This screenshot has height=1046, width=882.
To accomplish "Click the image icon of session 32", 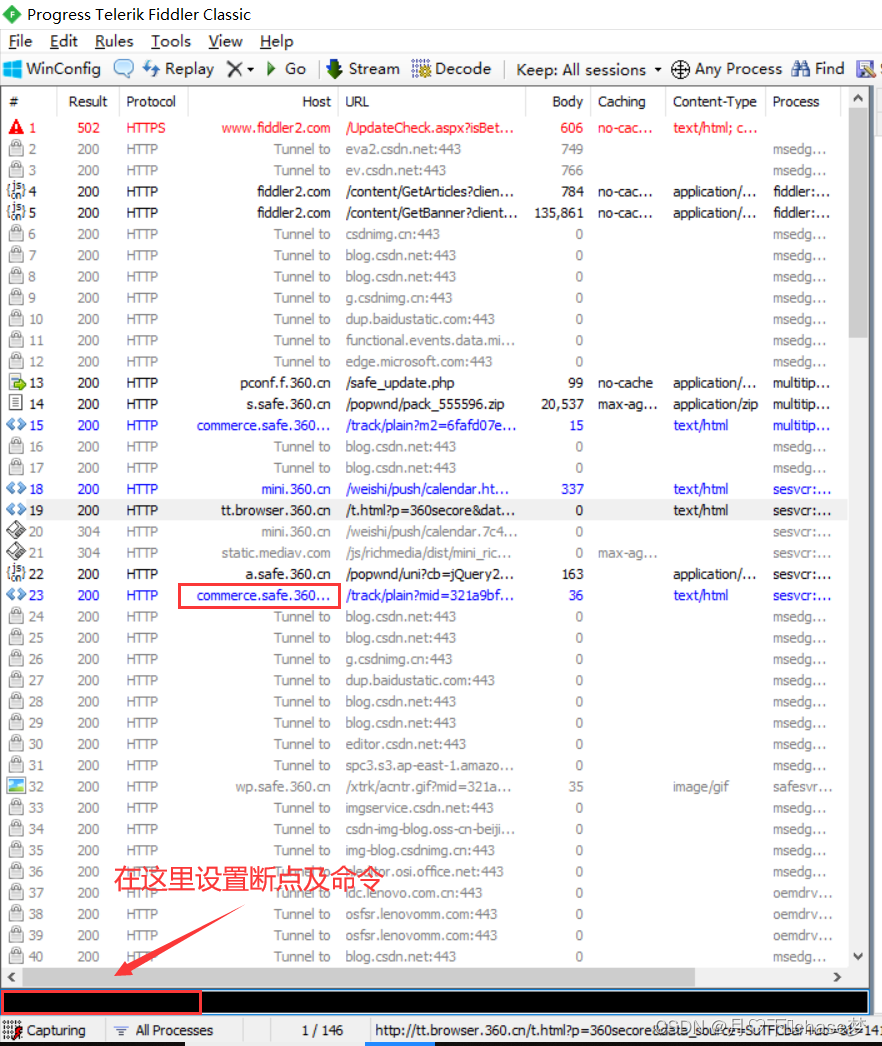I will click(x=16, y=786).
